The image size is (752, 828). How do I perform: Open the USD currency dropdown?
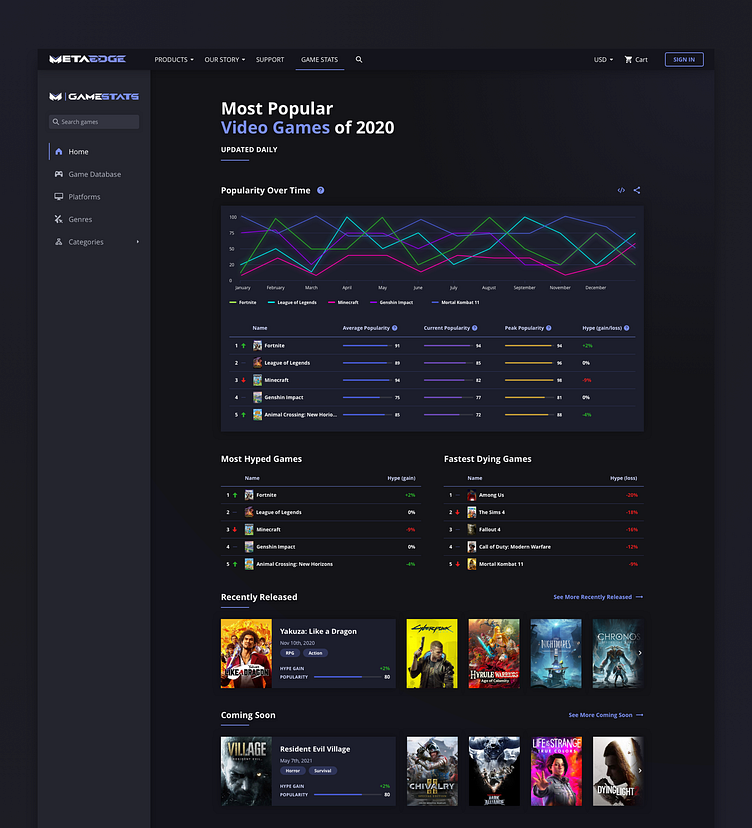(603, 60)
